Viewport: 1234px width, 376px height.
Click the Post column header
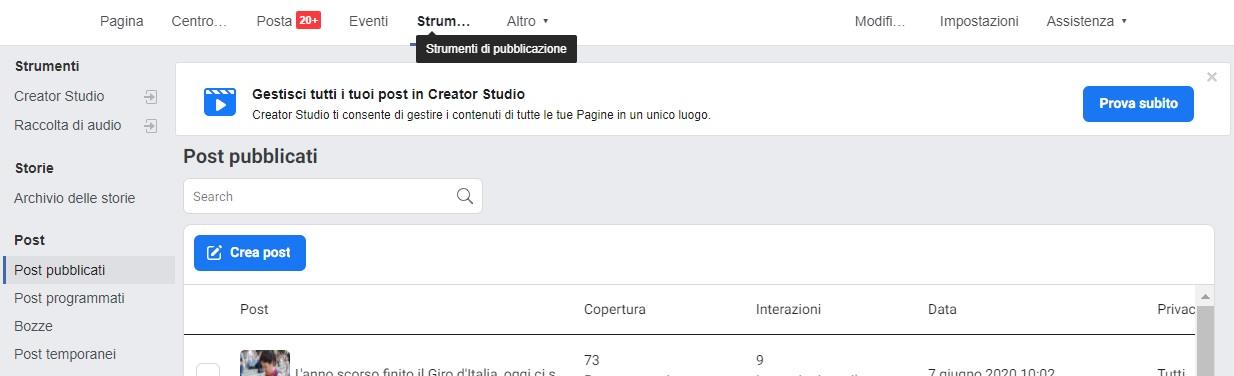[x=254, y=309]
